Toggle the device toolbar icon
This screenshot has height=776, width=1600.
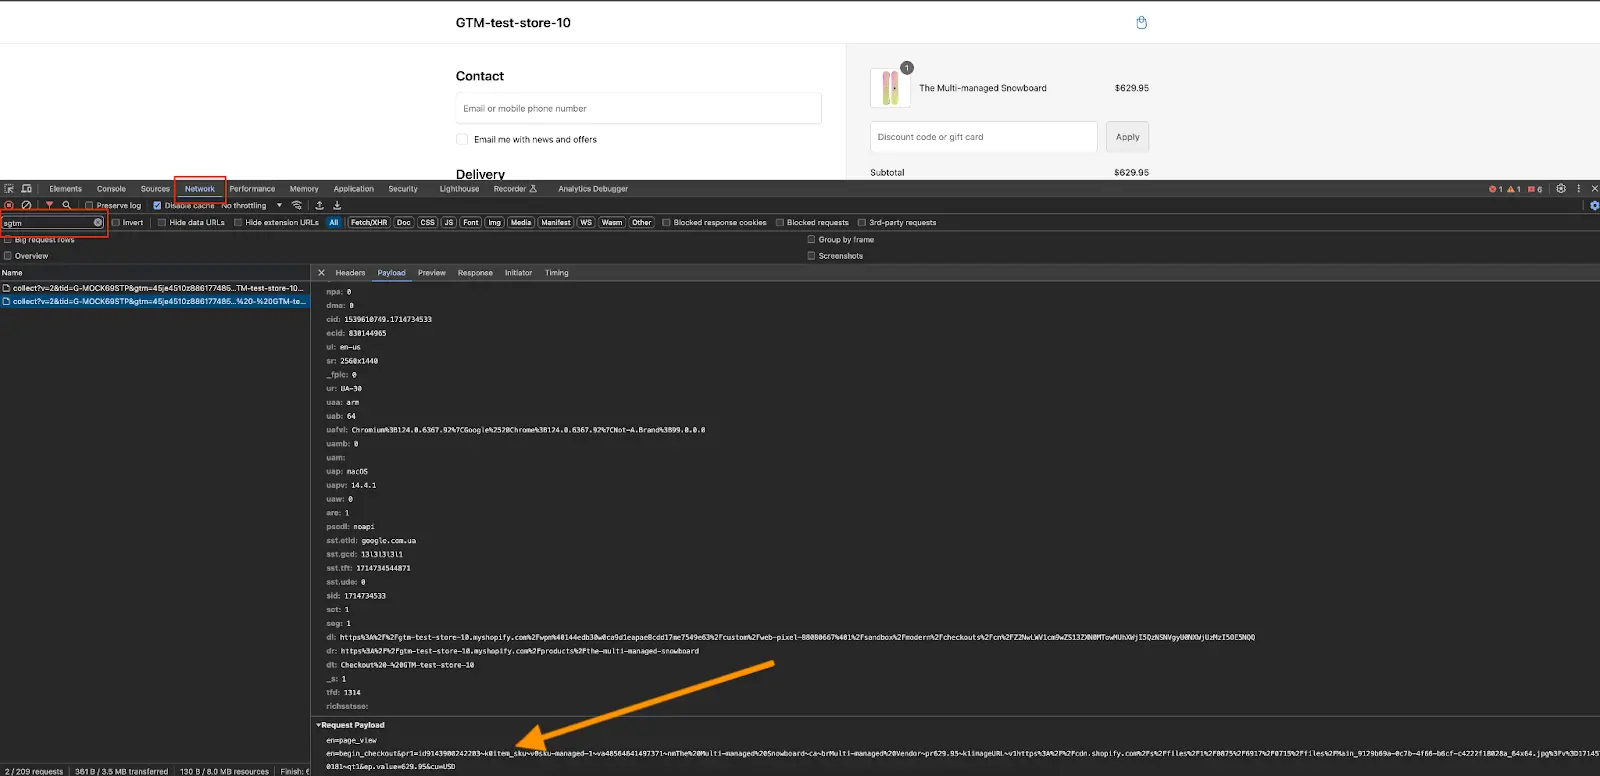27,188
